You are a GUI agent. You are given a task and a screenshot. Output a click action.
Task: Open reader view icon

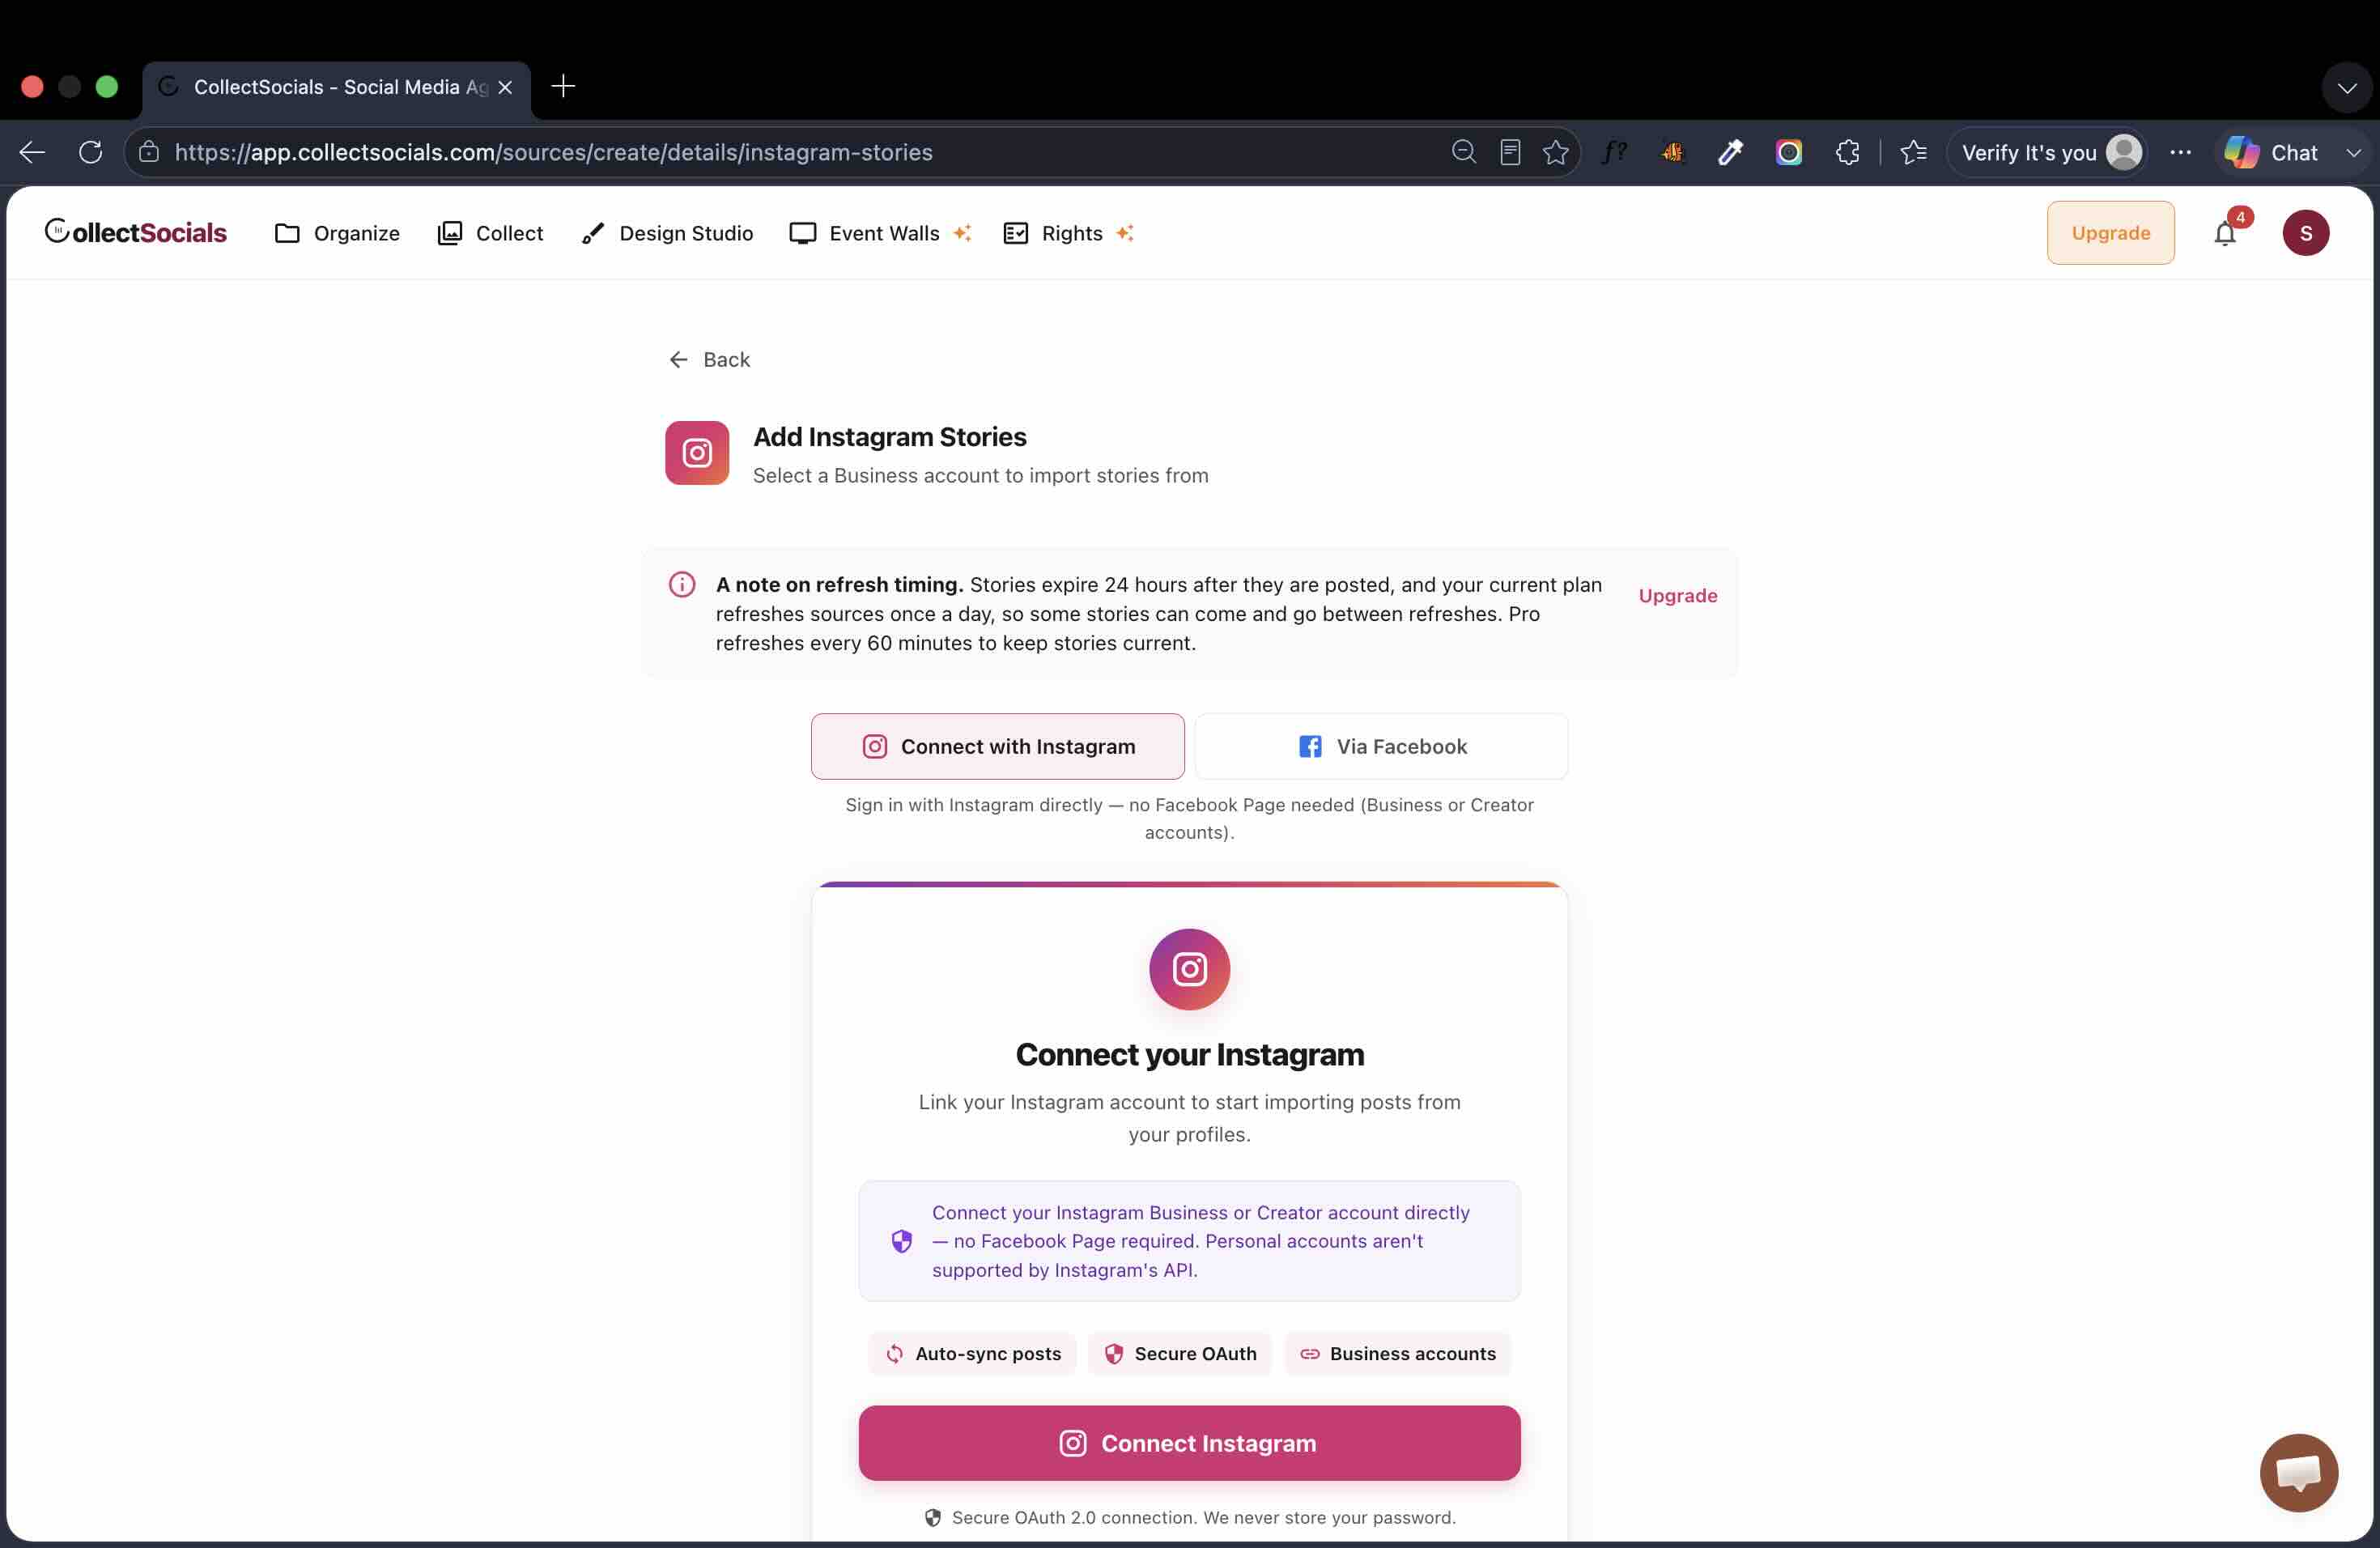1510,152
